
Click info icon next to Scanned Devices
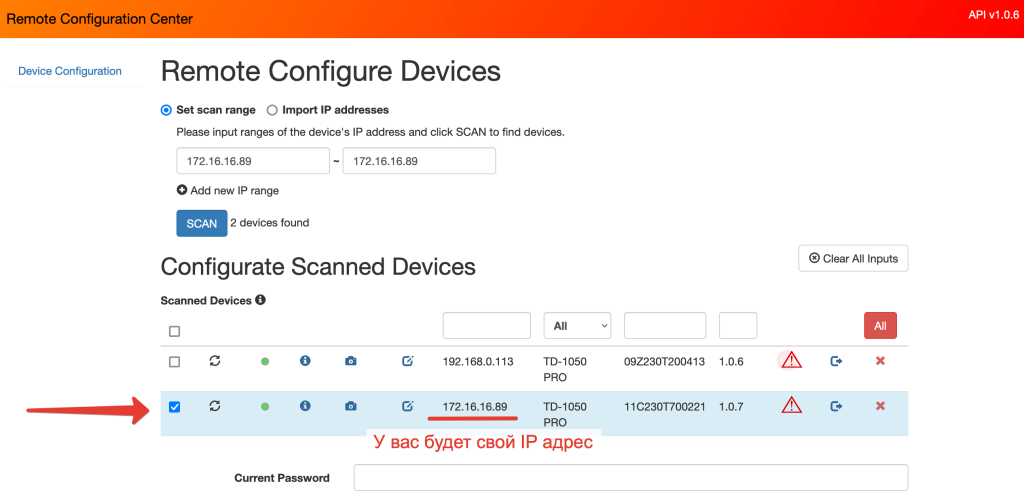260,300
